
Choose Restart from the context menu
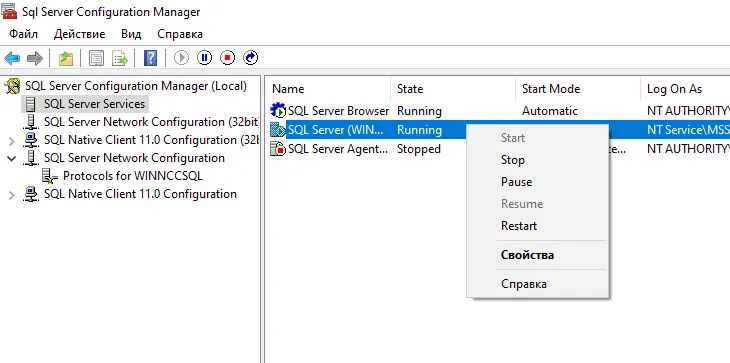519,226
